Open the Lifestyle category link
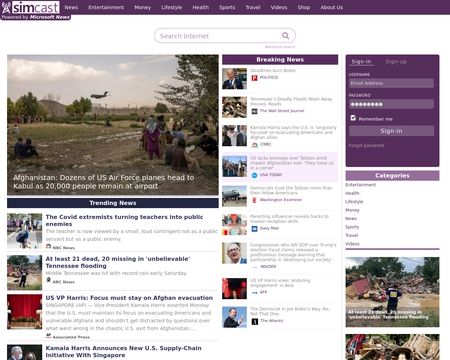 (354, 202)
